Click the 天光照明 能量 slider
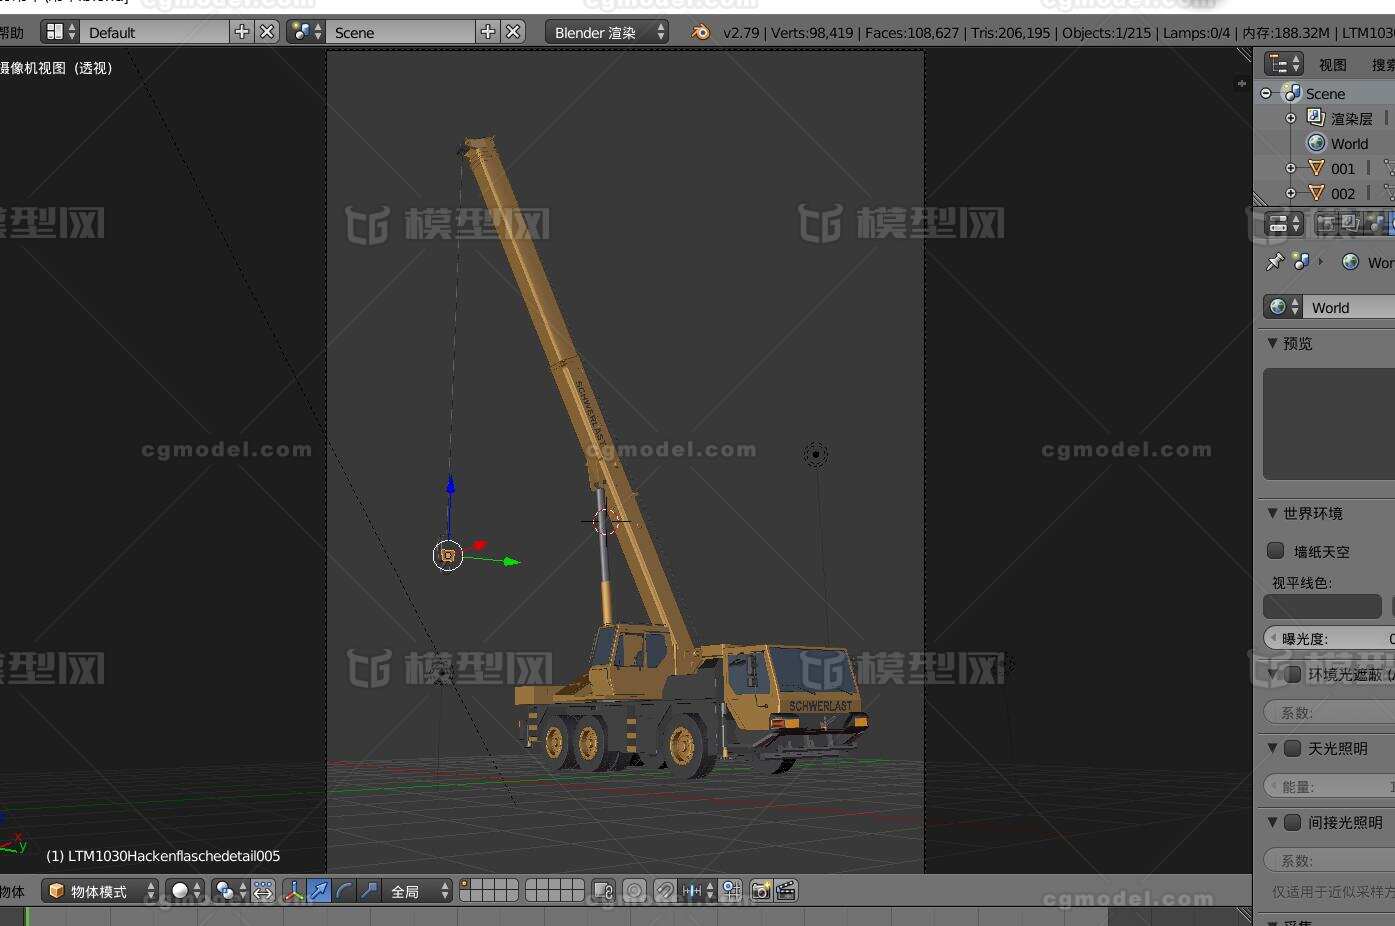Viewport: 1395px width, 926px height. click(1329, 787)
